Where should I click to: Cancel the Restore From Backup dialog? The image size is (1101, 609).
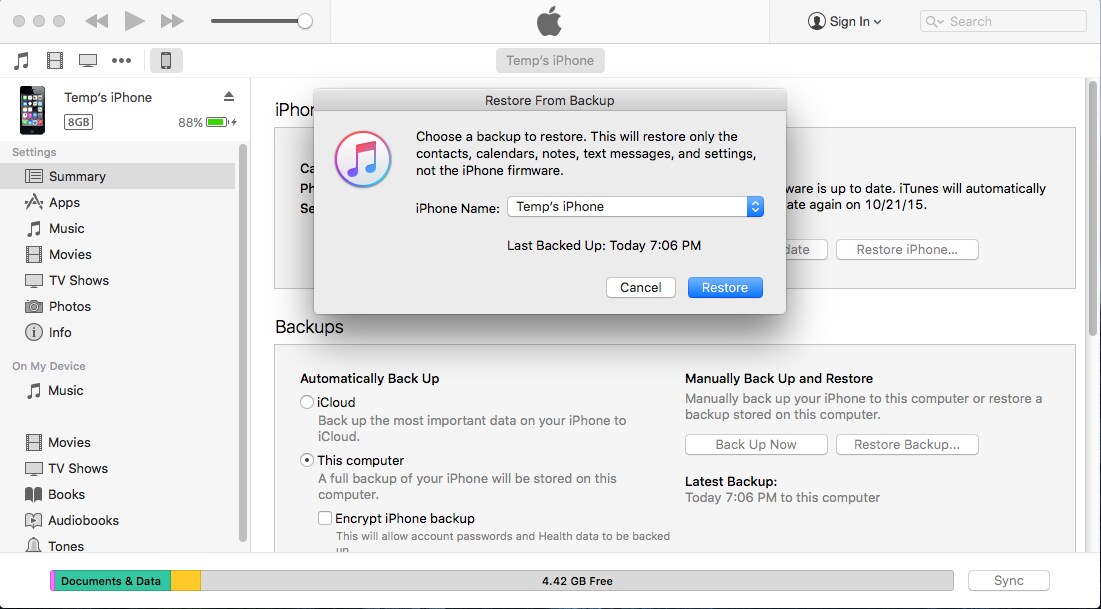pyautogui.click(x=640, y=287)
